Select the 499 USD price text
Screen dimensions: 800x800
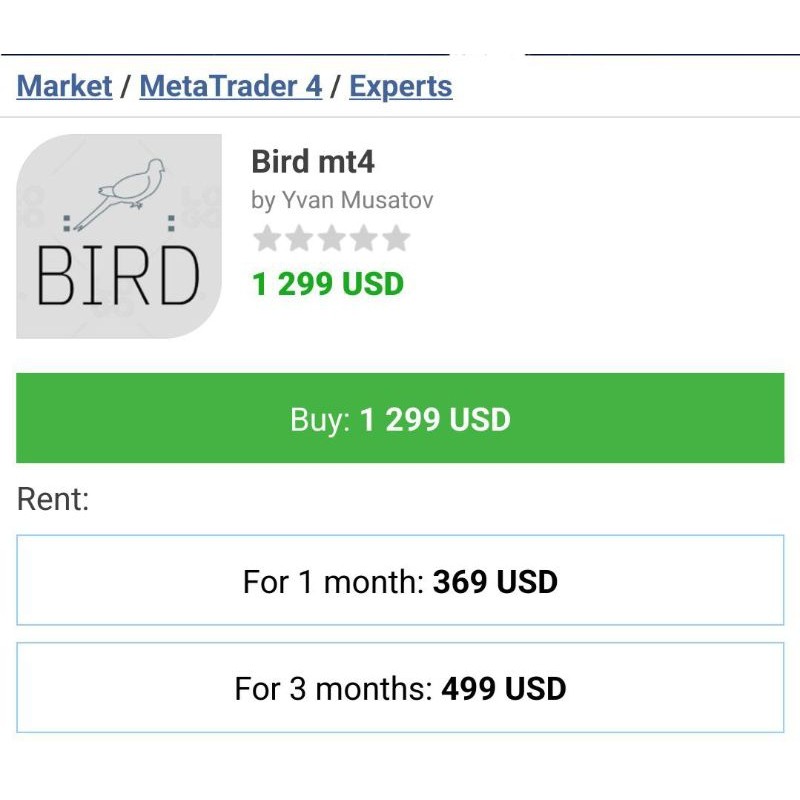pos(505,689)
